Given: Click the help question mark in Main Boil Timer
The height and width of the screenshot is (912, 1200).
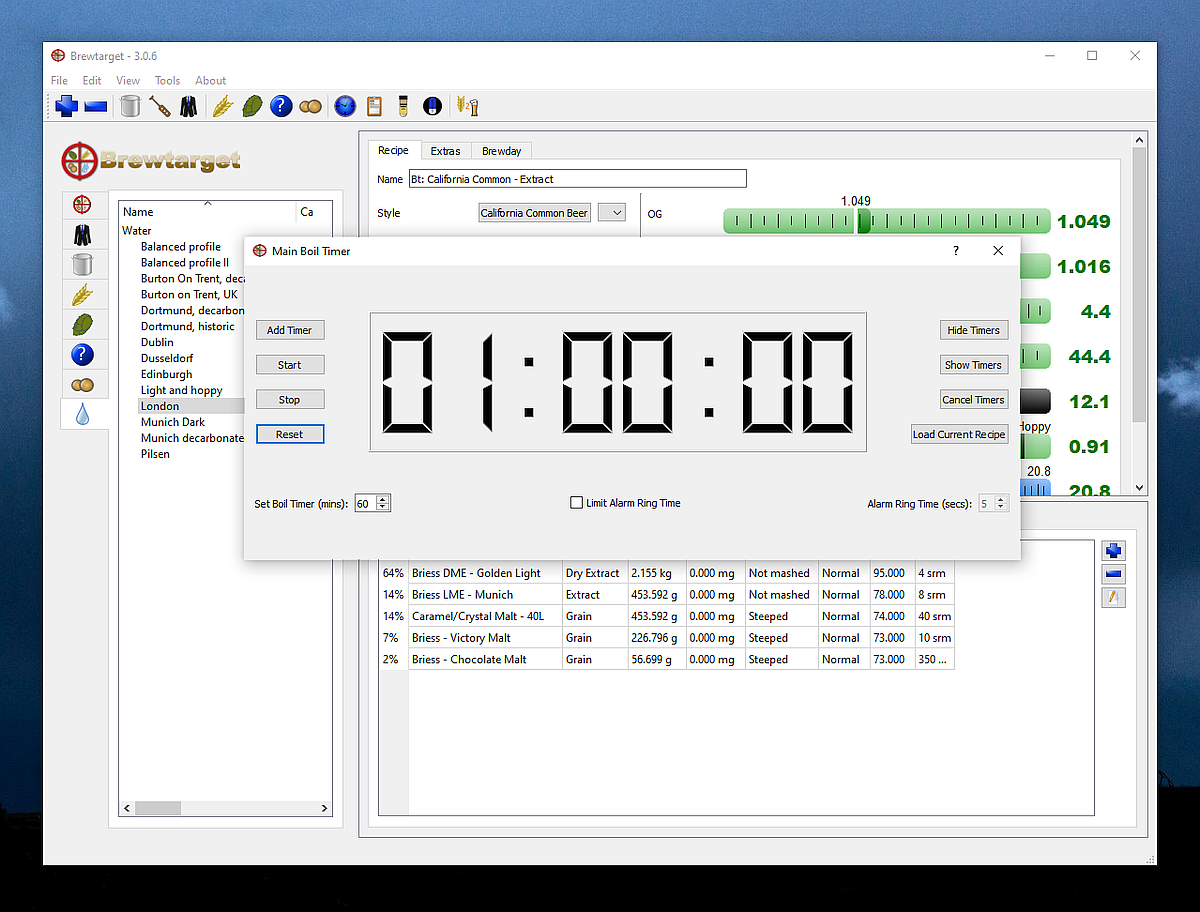Looking at the screenshot, I should pyautogui.click(x=956, y=251).
